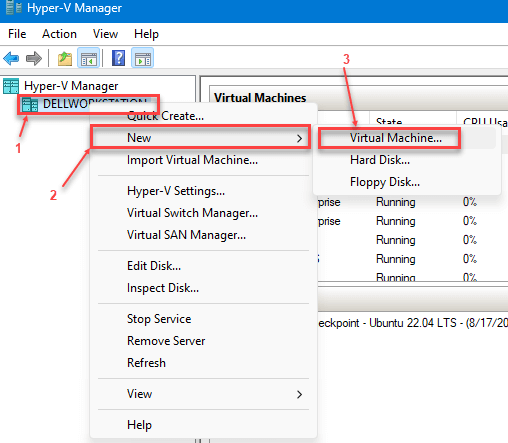Choose Virtual Machine... from New submenu
Screen dimensions: 508x443
[396, 138]
